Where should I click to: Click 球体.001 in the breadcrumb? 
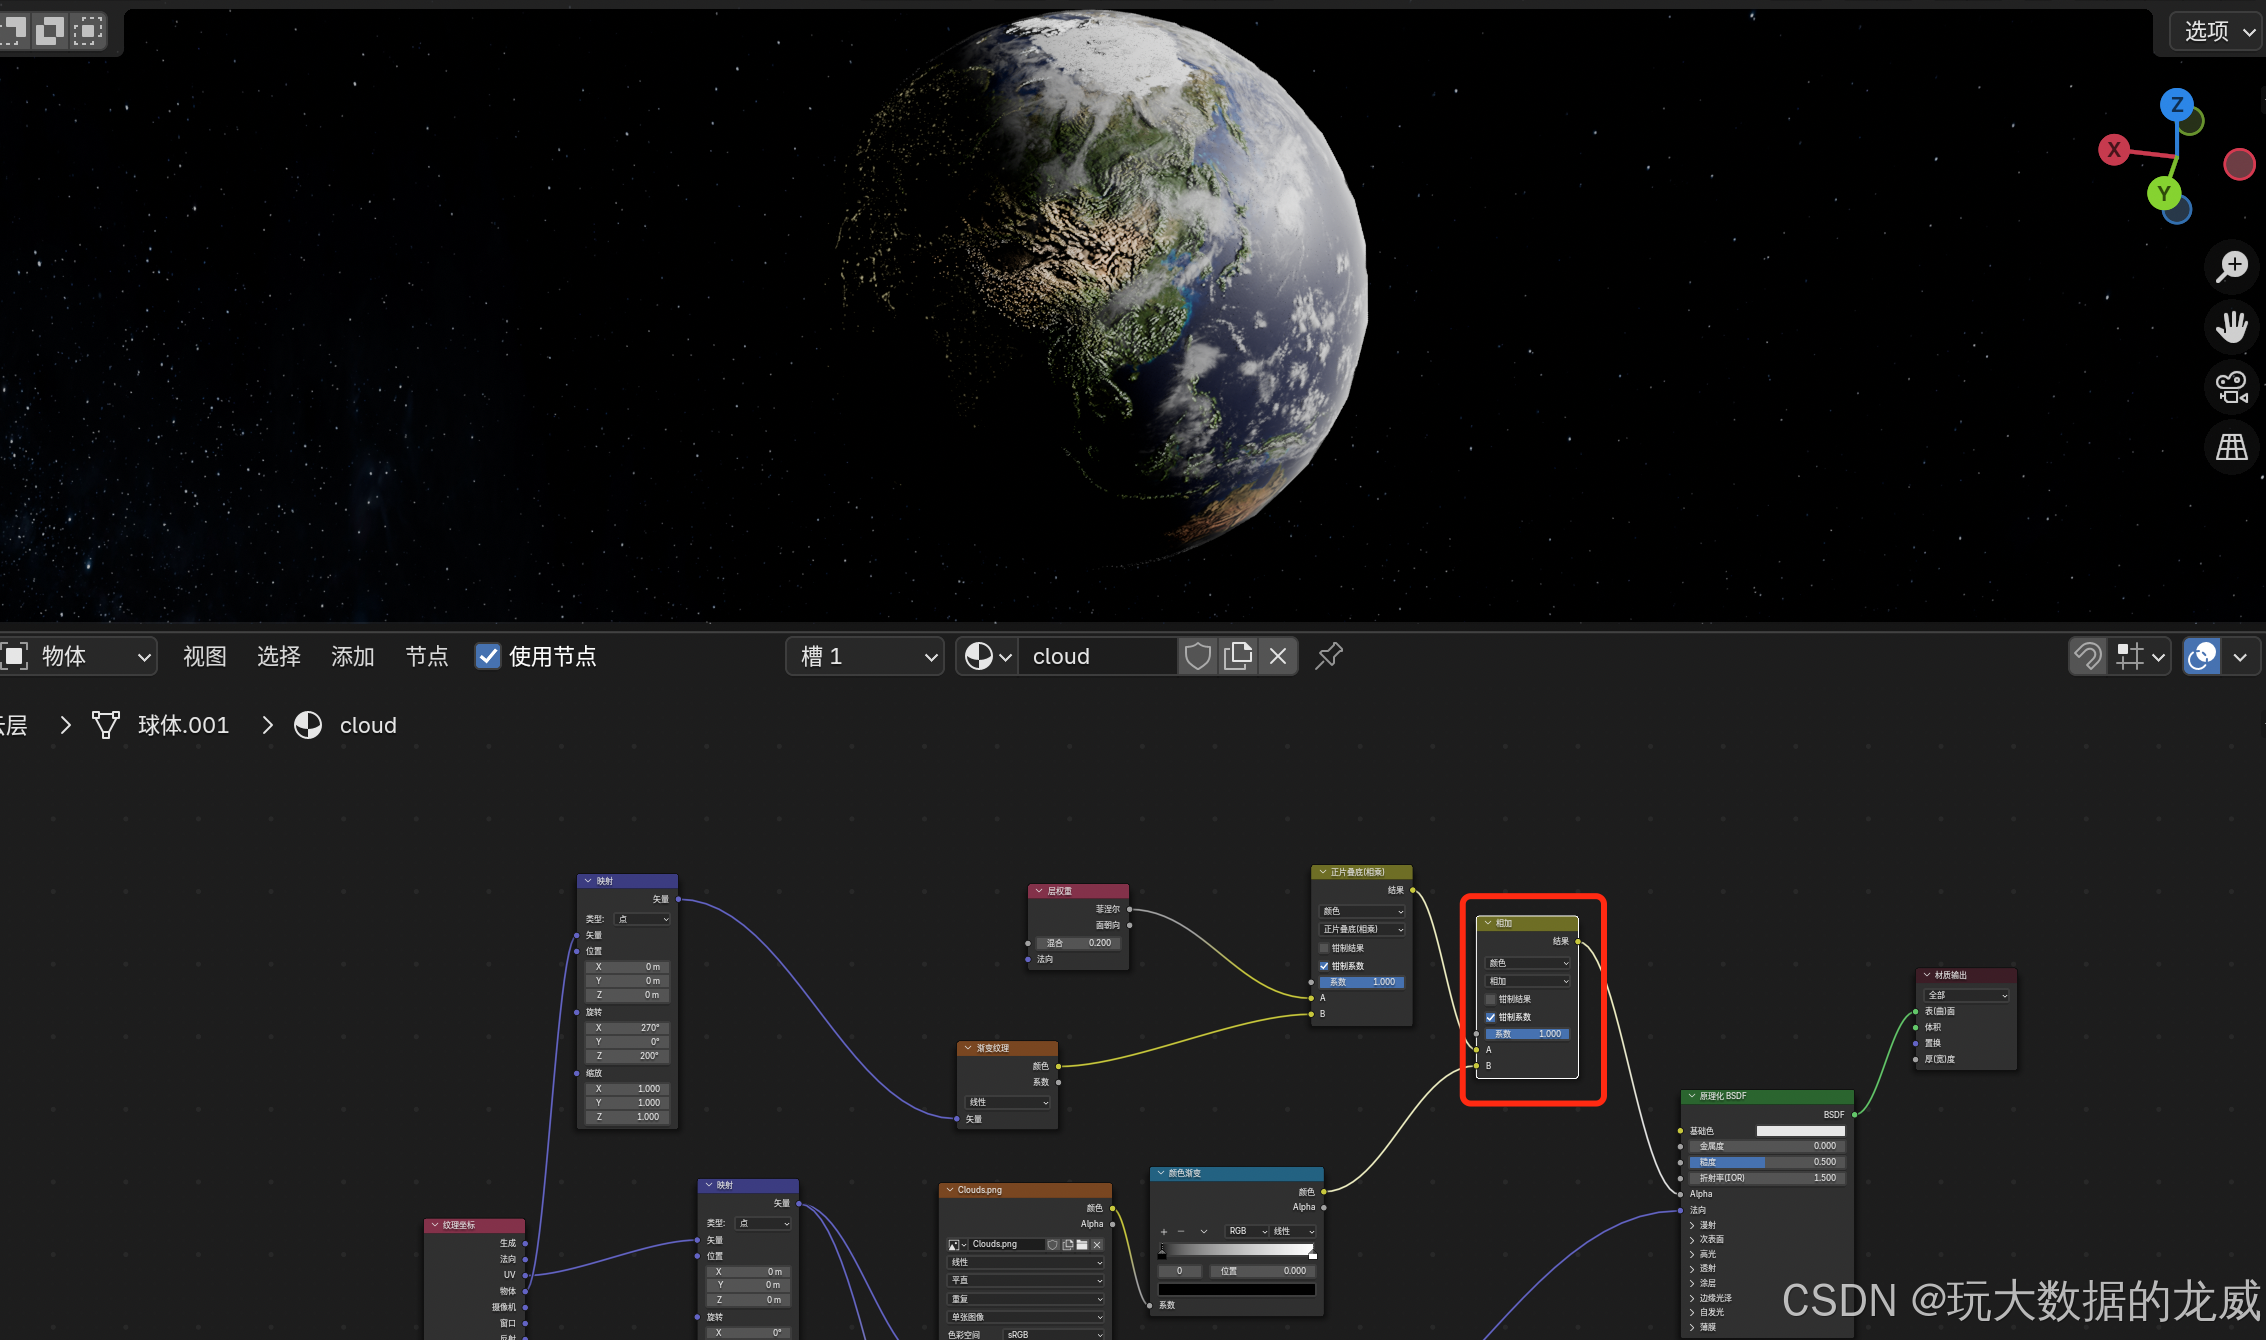[183, 725]
